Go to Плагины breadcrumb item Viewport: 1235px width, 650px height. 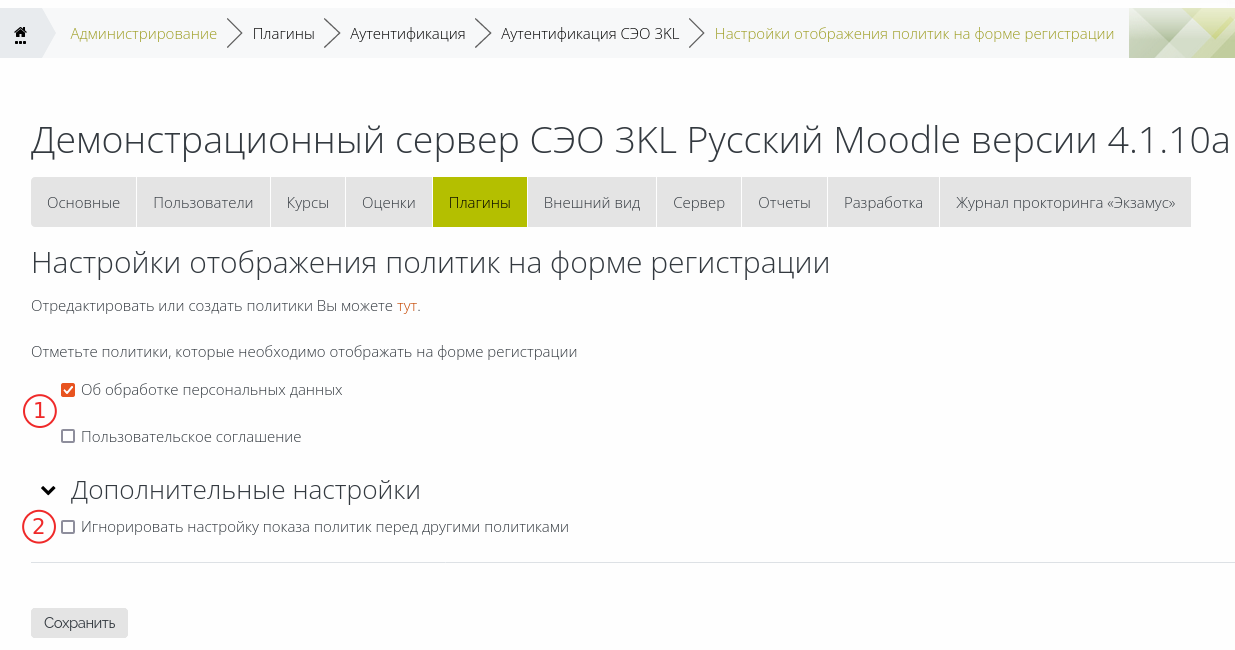284,33
